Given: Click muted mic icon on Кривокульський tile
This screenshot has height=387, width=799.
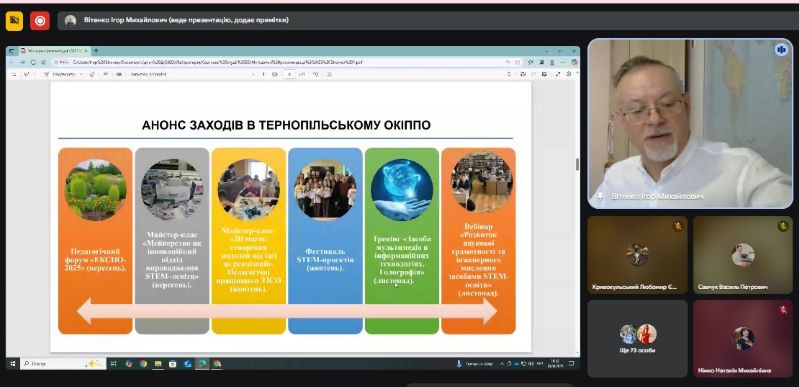Looking at the screenshot, I should [x=678, y=225].
